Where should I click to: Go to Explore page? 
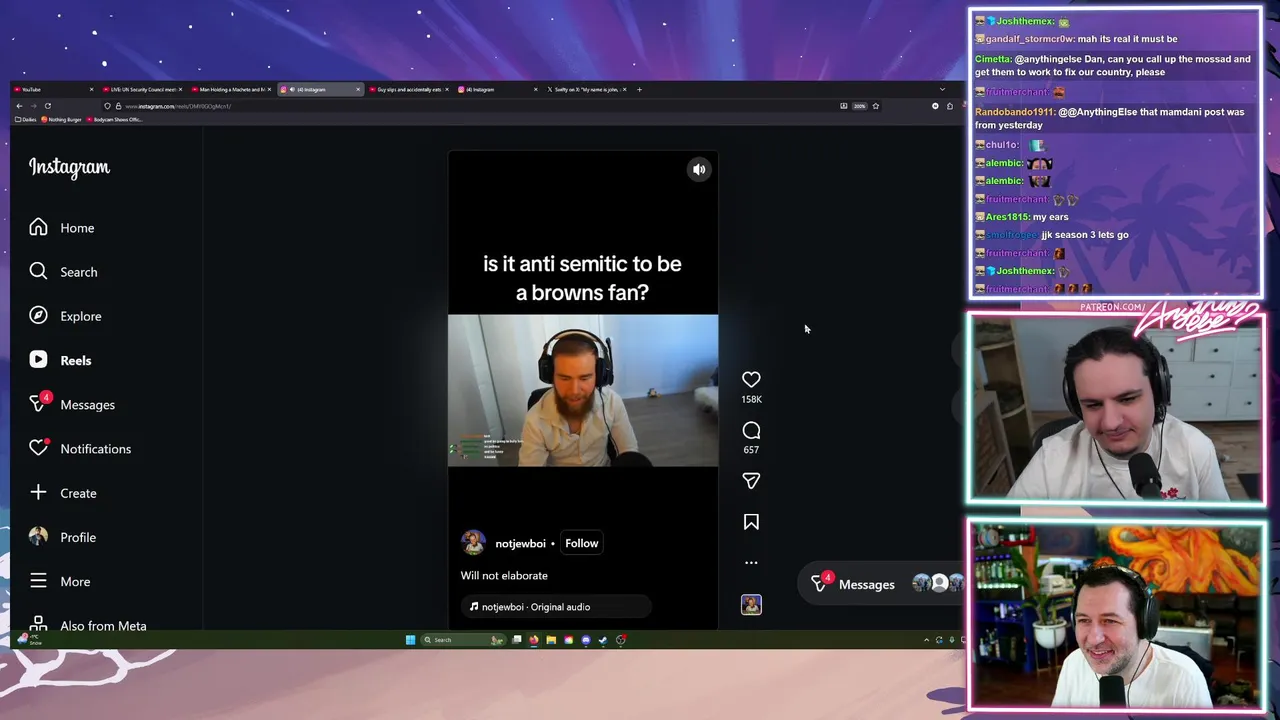[x=65, y=316]
